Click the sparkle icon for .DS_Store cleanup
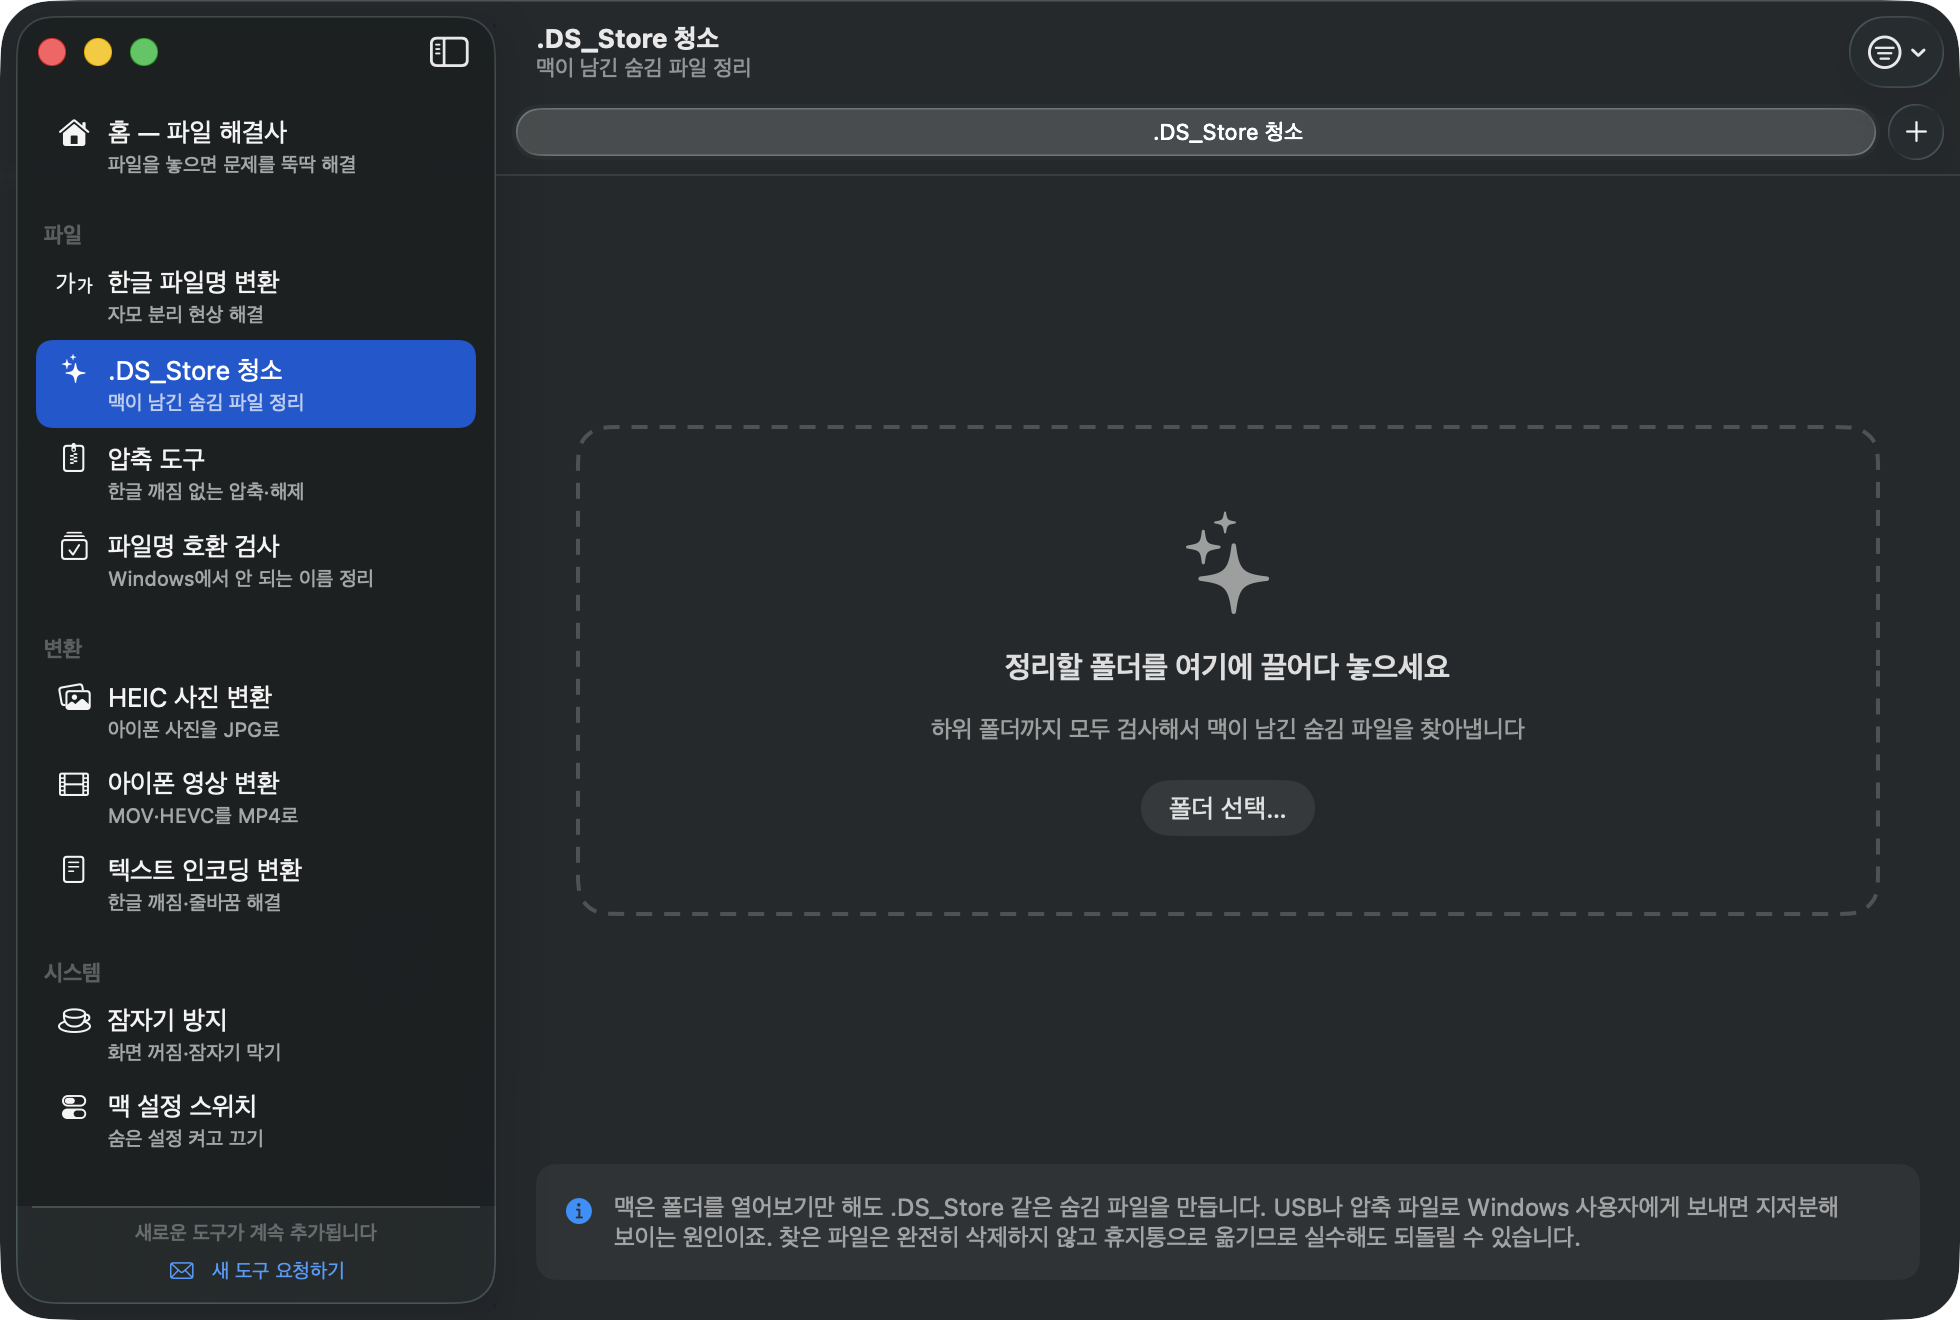Viewport: 1960px width, 1320px height. (x=74, y=370)
